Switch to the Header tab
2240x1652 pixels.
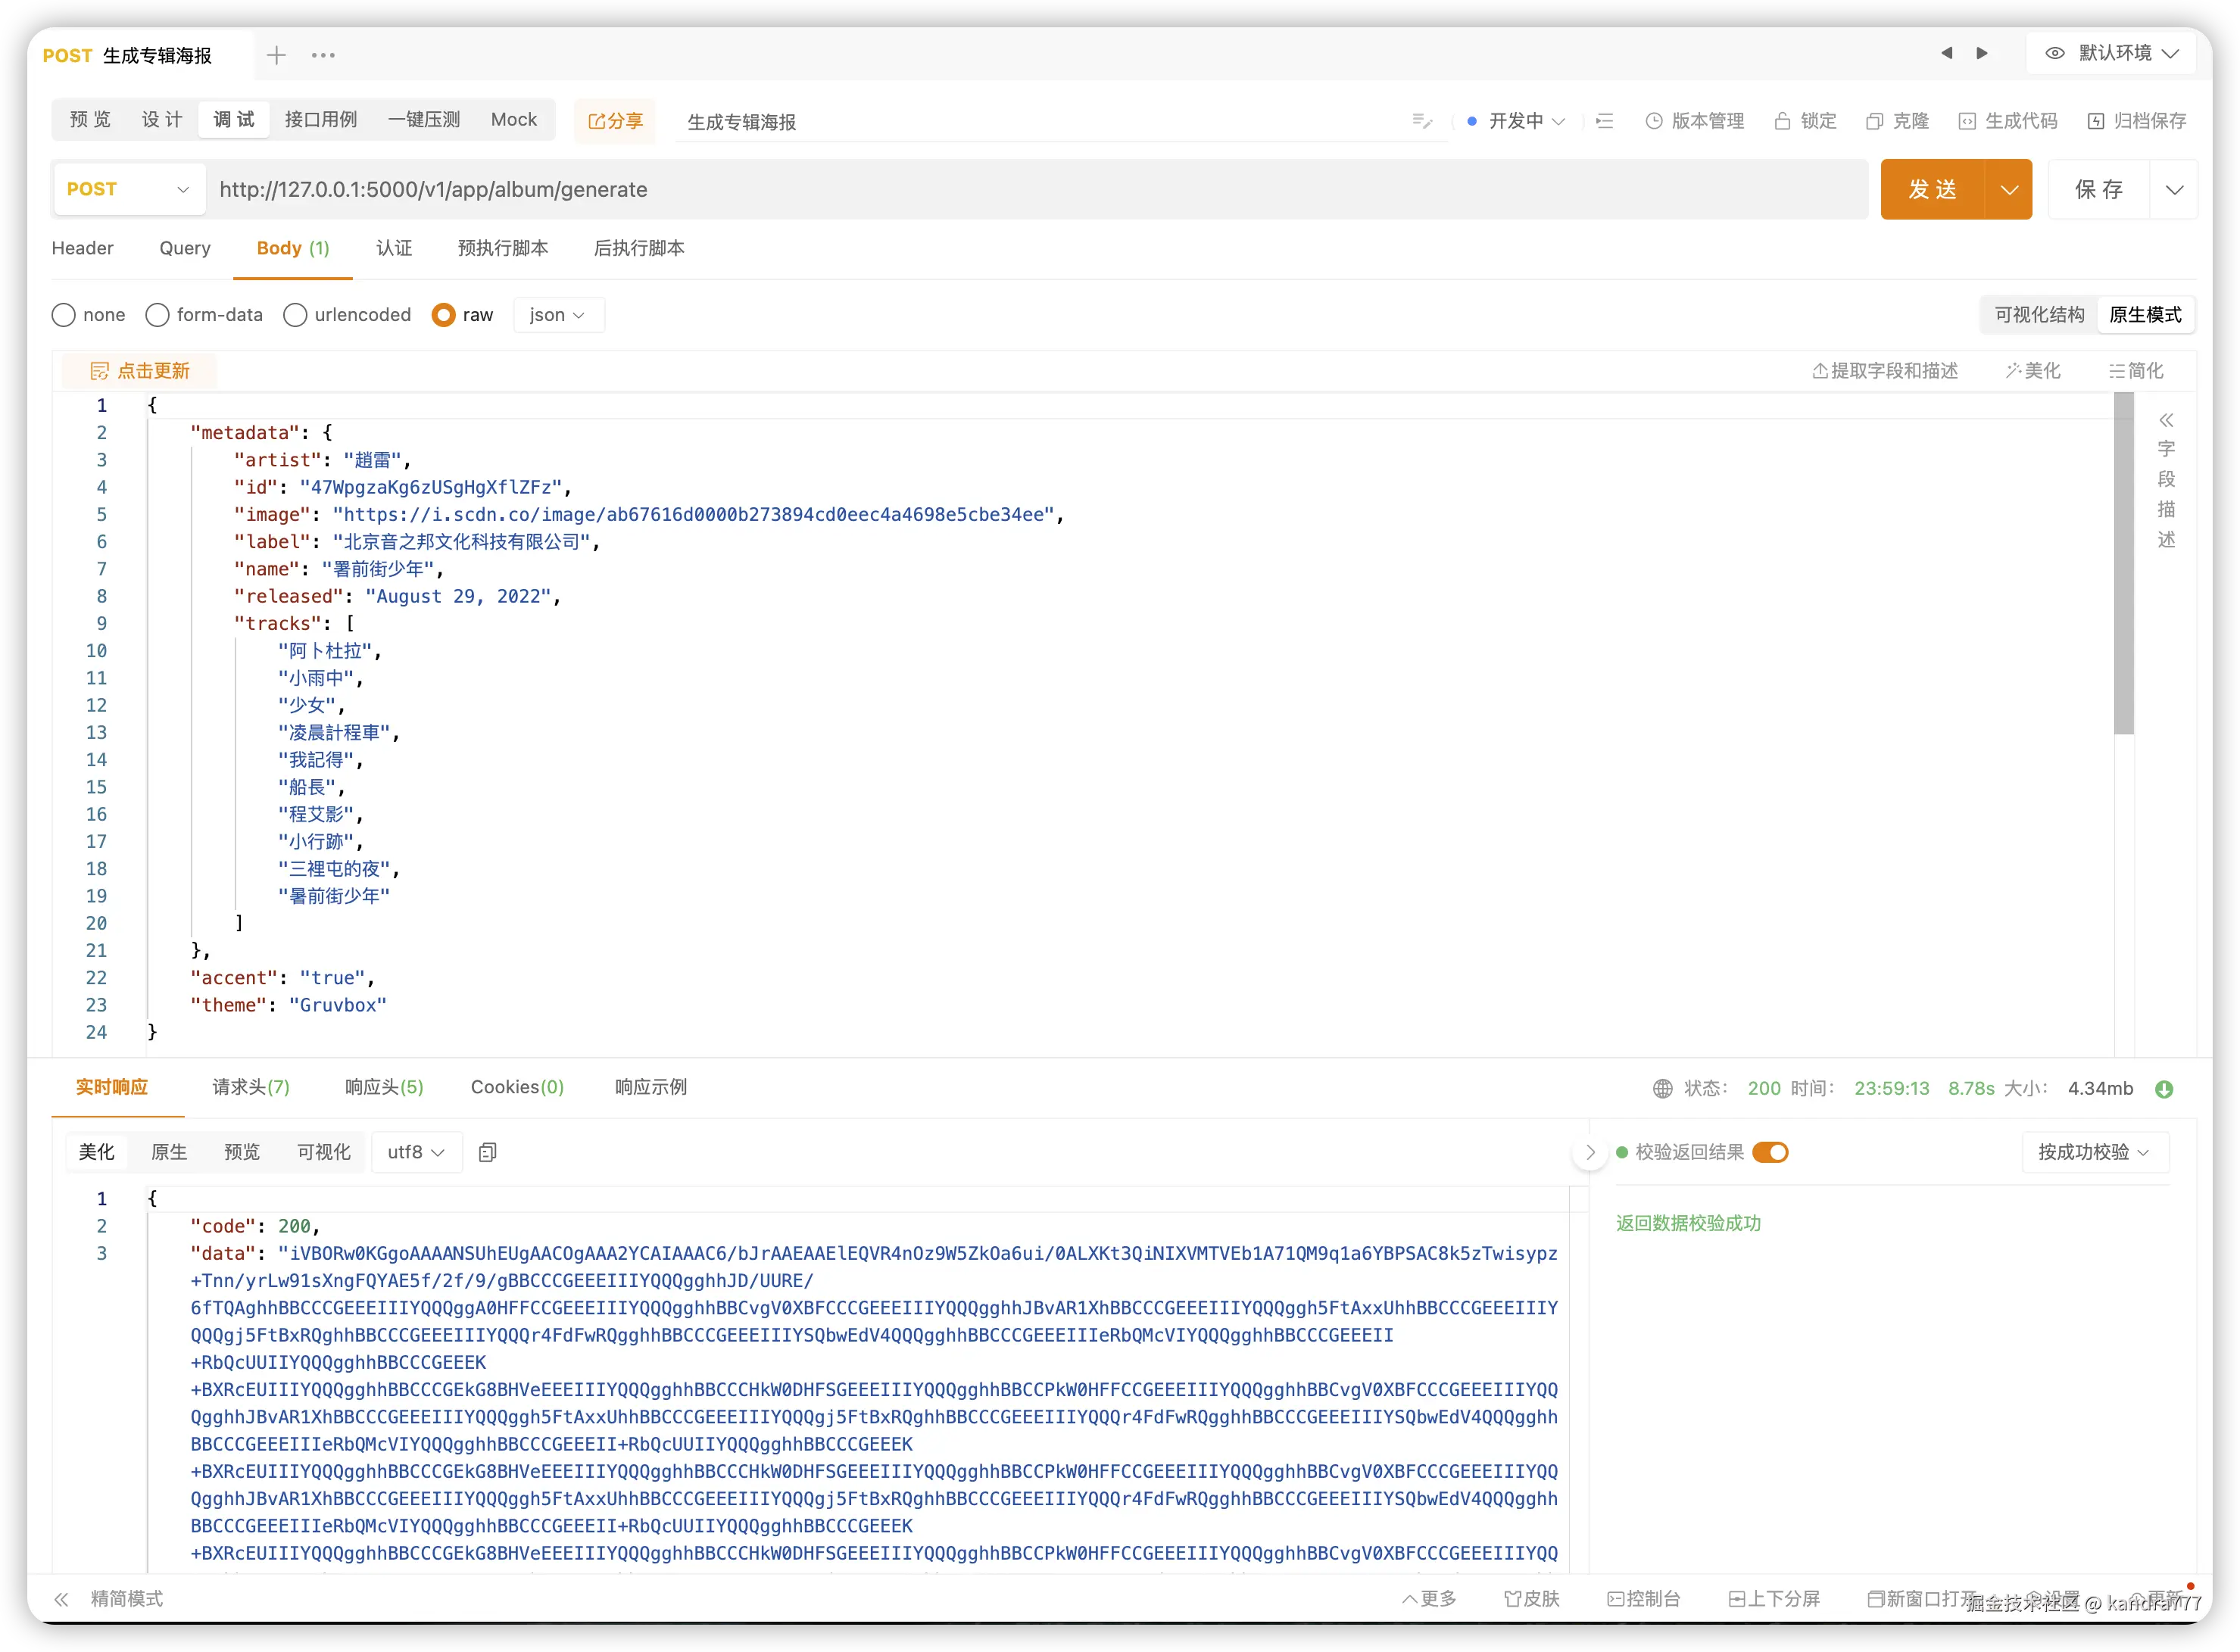(x=82, y=248)
